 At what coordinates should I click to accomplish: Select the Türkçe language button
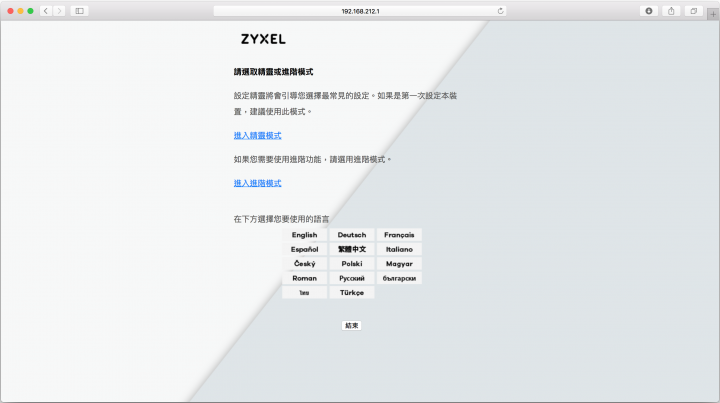tap(352, 292)
